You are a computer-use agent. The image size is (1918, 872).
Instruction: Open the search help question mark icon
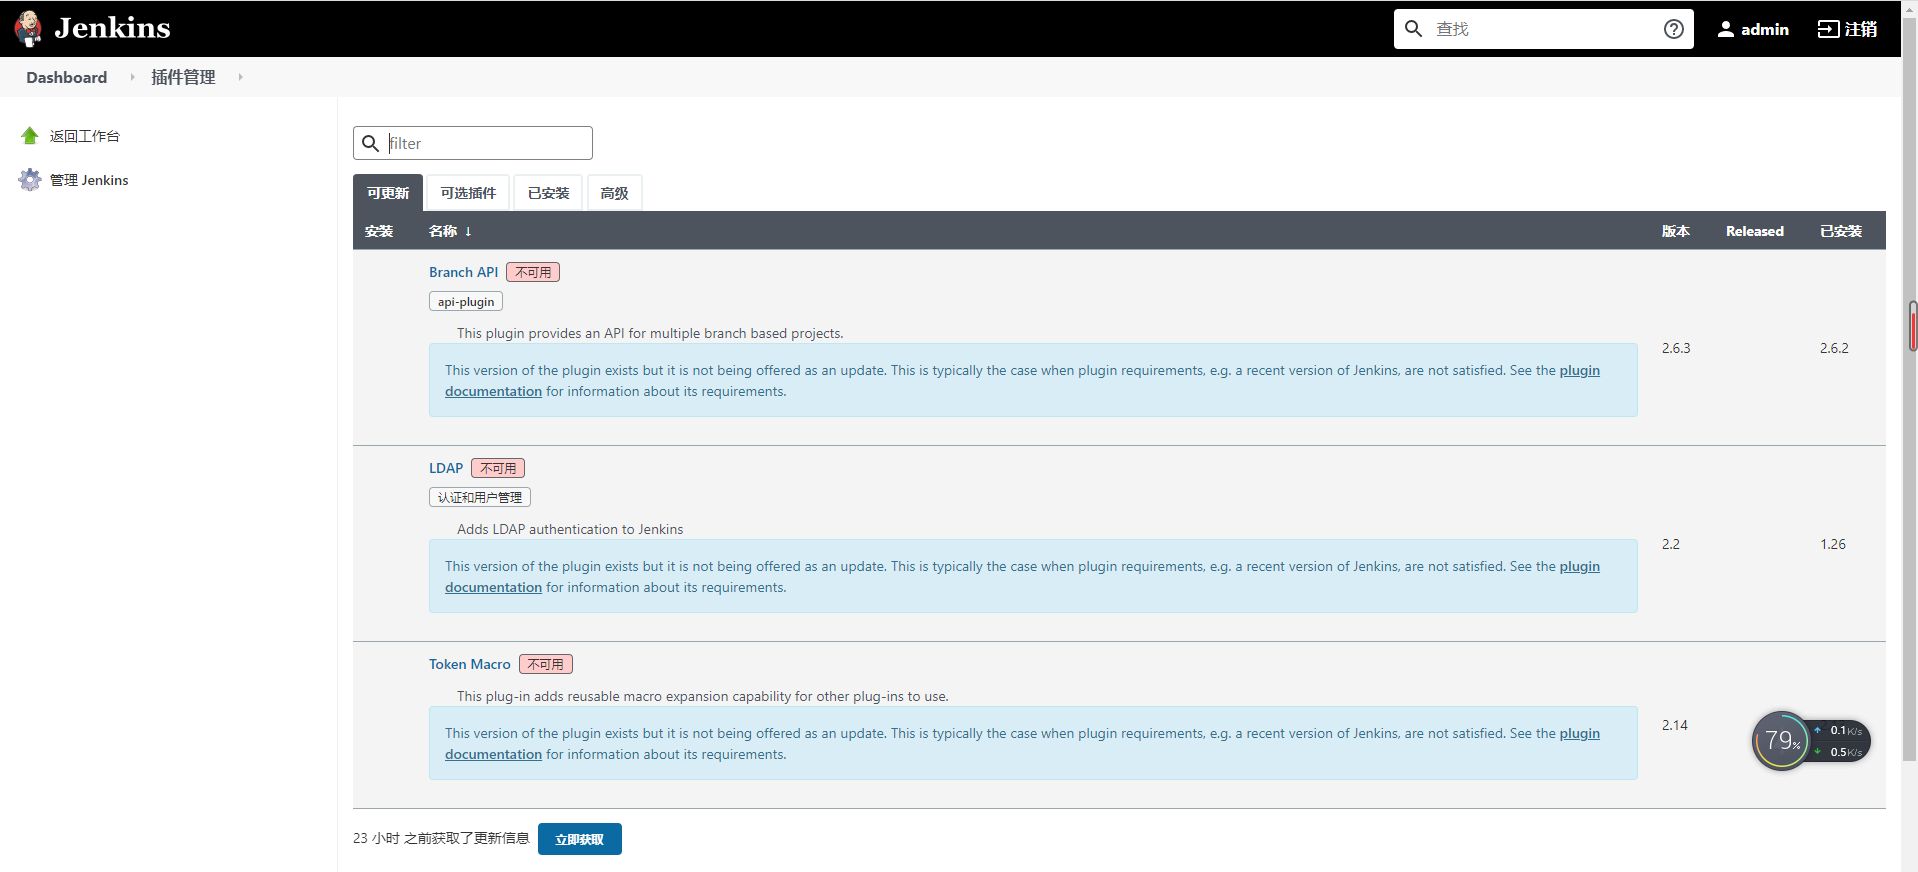[1673, 29]
